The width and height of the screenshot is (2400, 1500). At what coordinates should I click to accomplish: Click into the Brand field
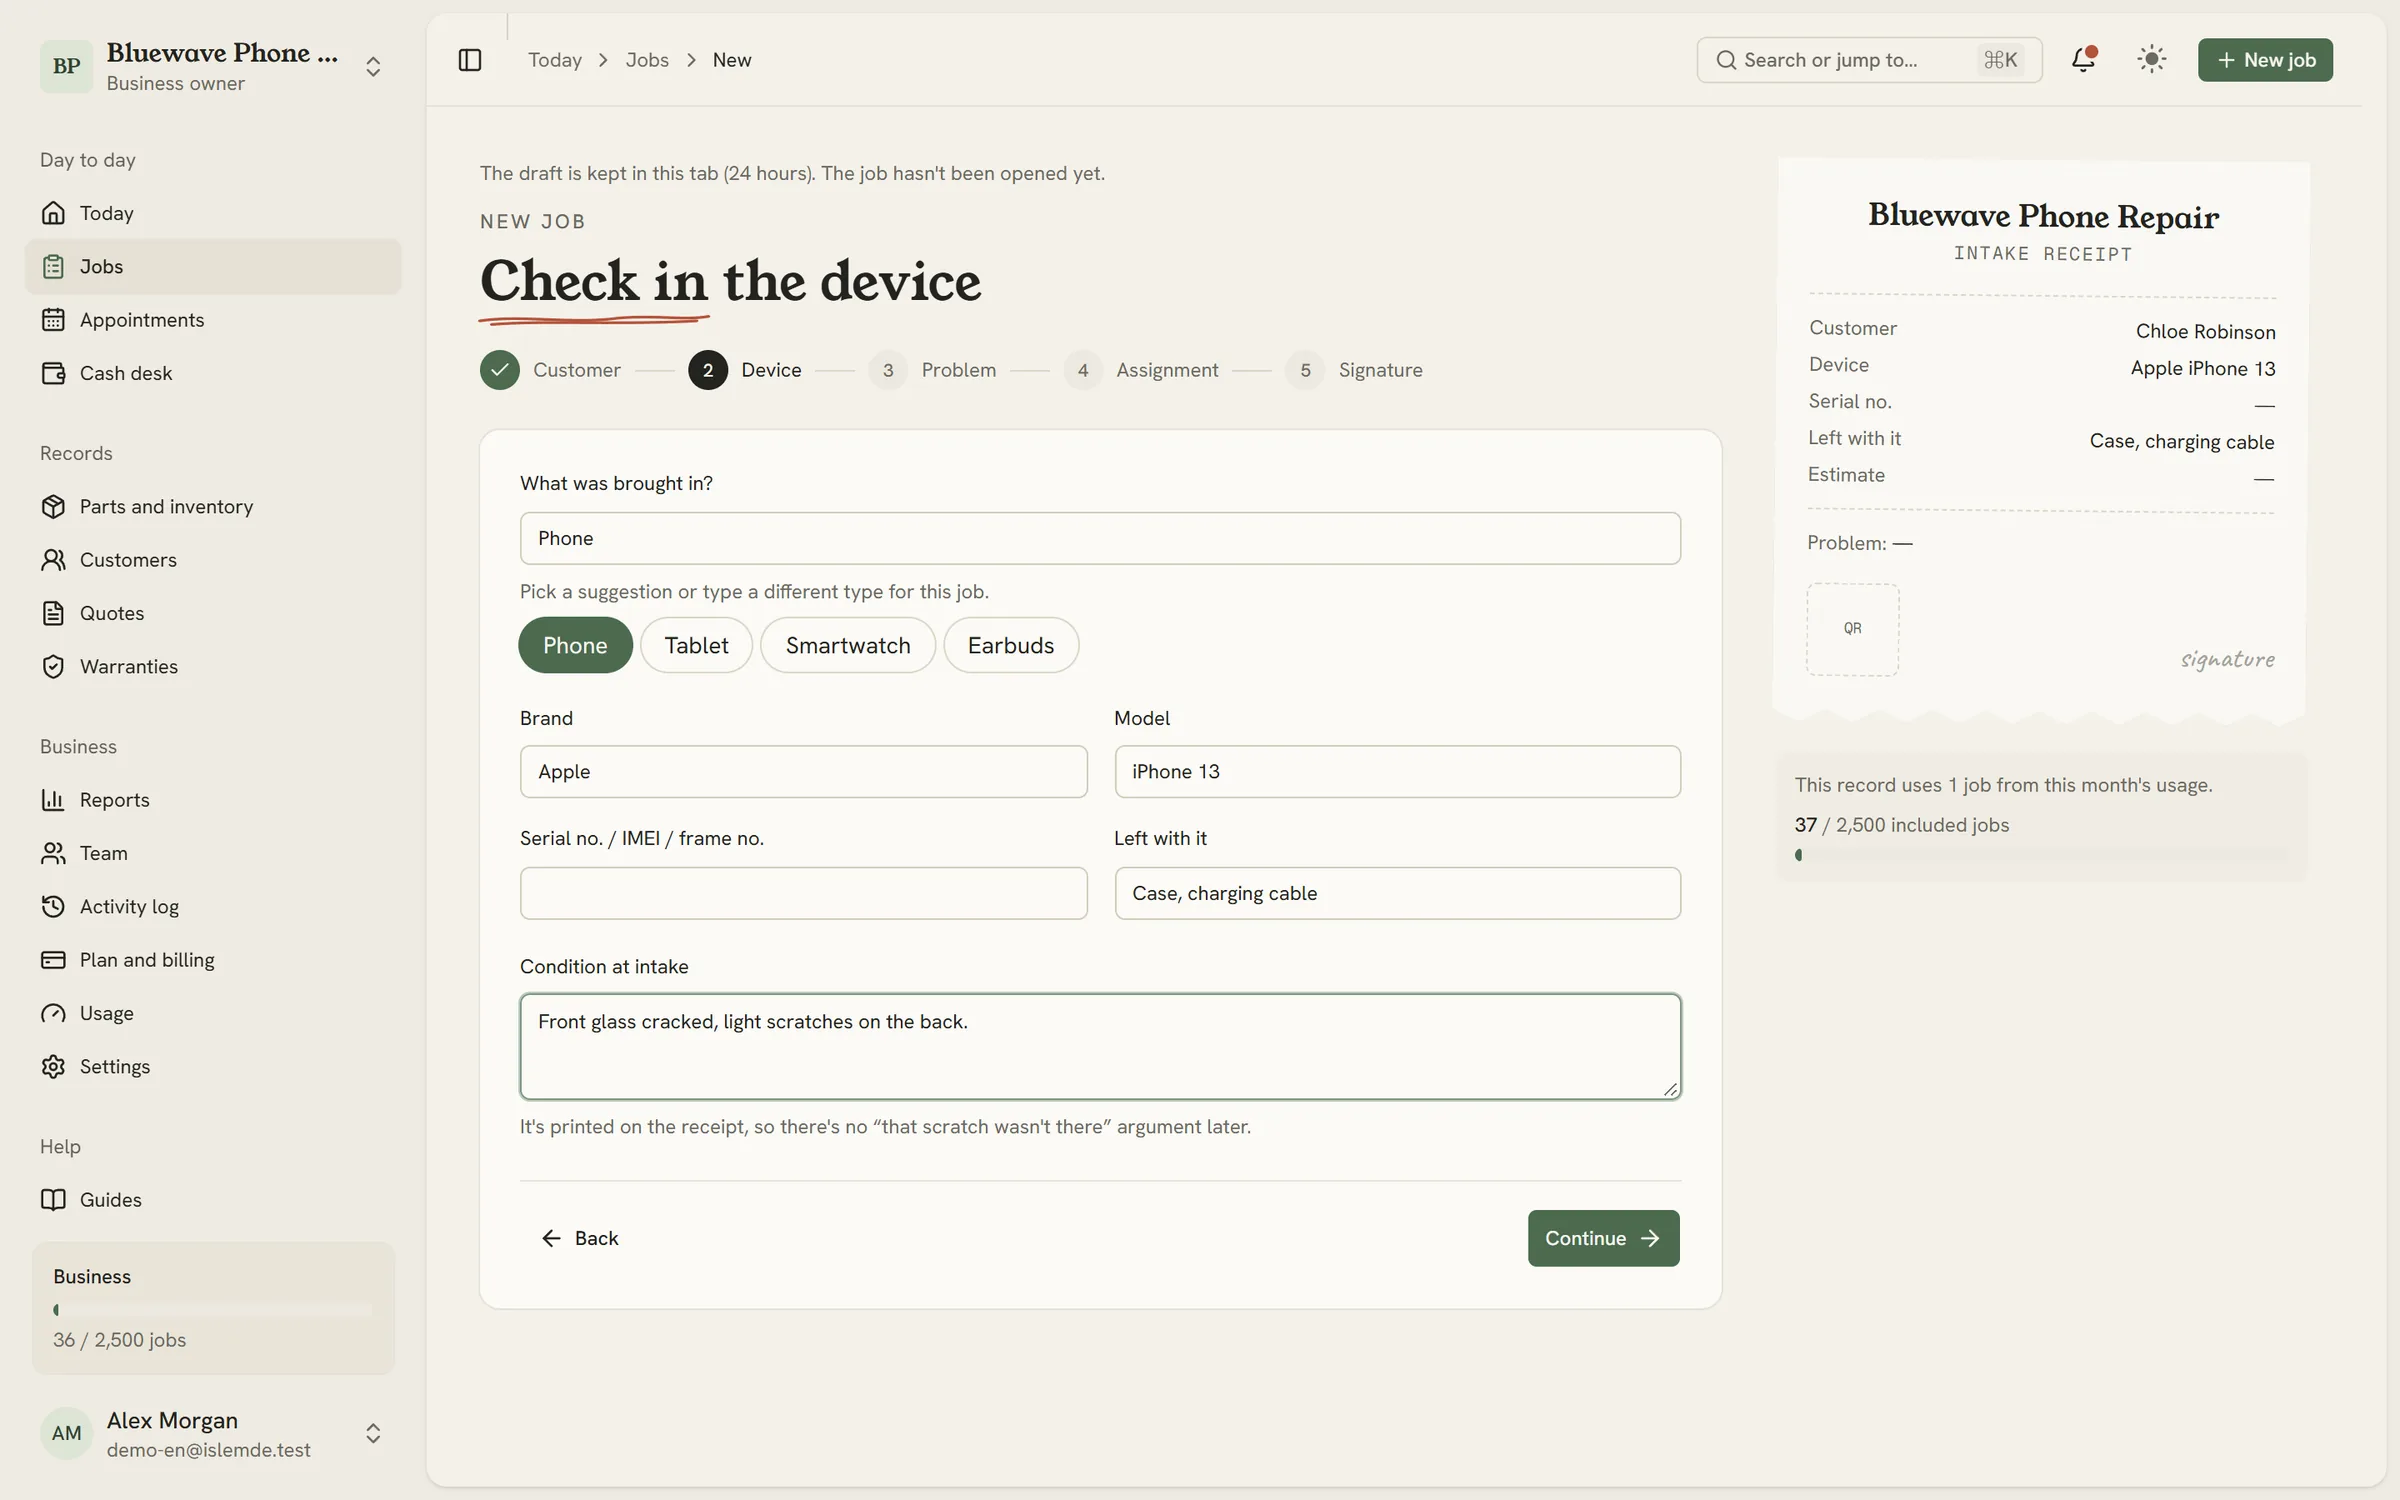pos(803,771)
